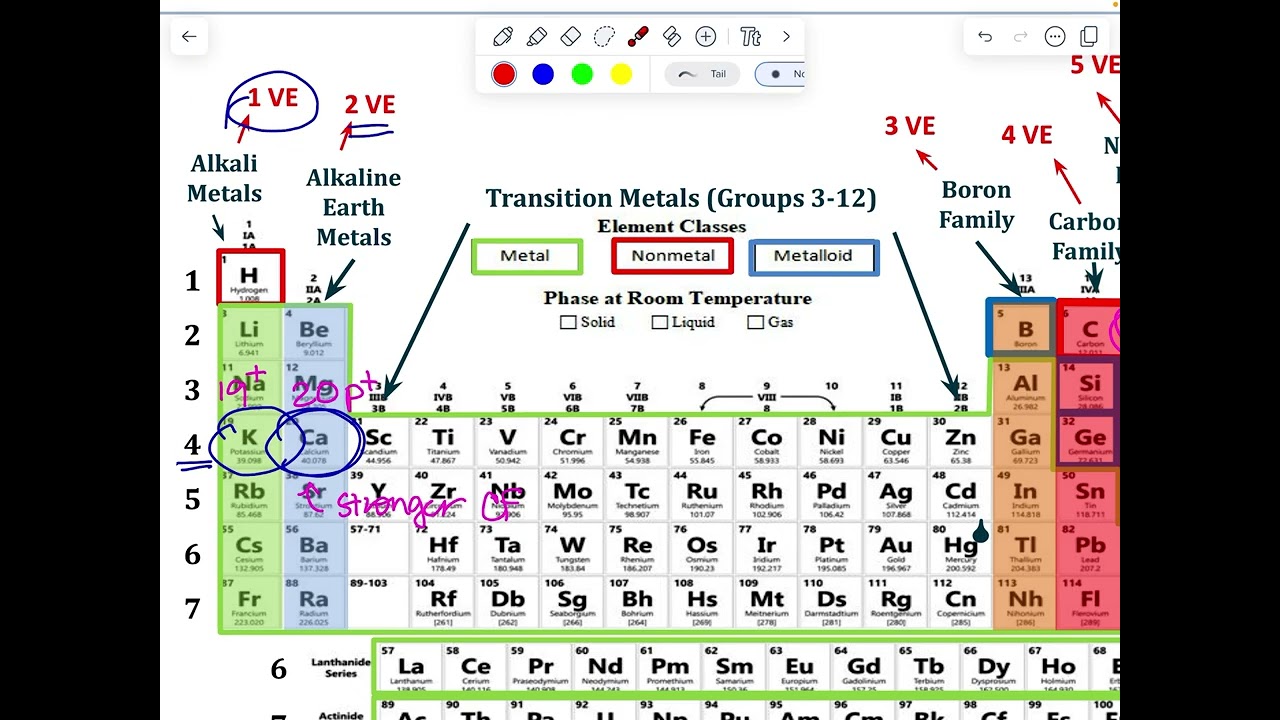Image resolution: width=1280 pixels, height=720 pixels.
Task: Click the Zinc (Zn) cell
Action: [x=960, y=442]
